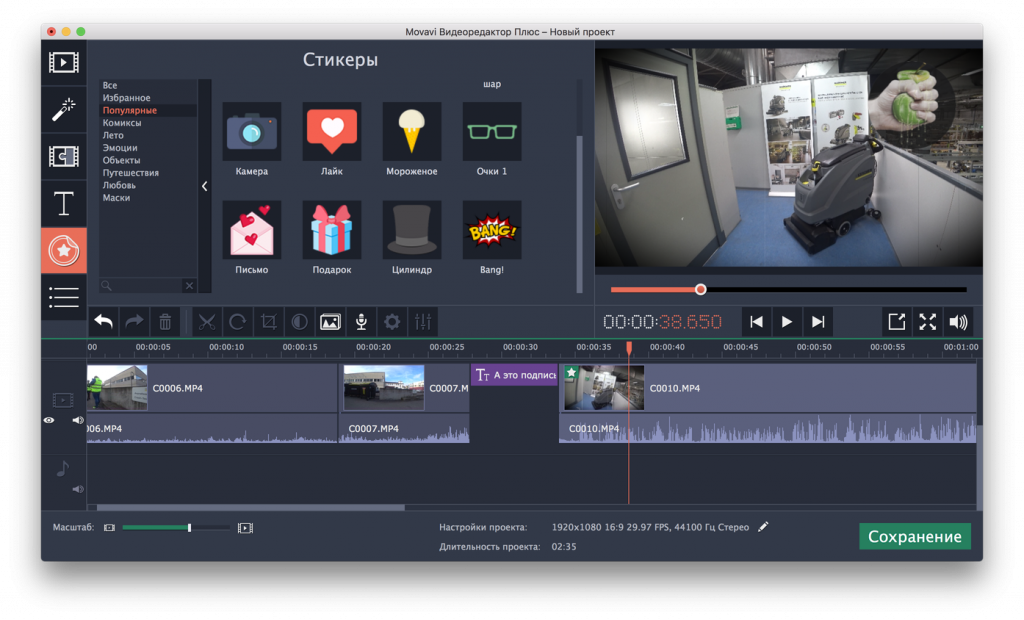Select the Популярные category

(x=129, y=110)
